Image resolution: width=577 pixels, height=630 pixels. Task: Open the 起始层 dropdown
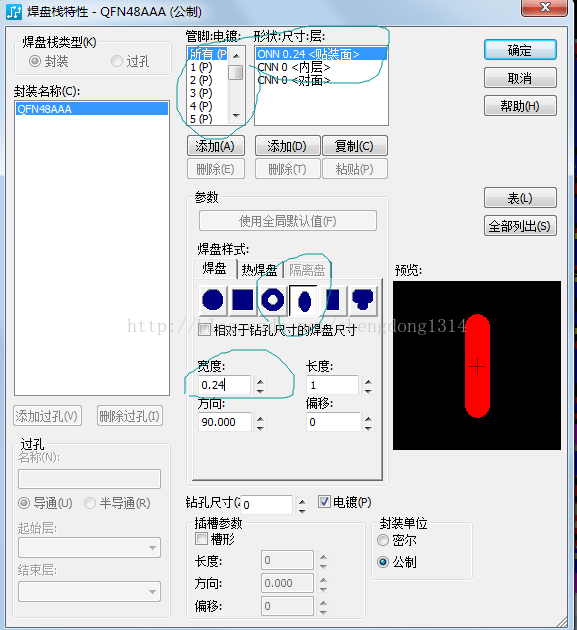89,548
